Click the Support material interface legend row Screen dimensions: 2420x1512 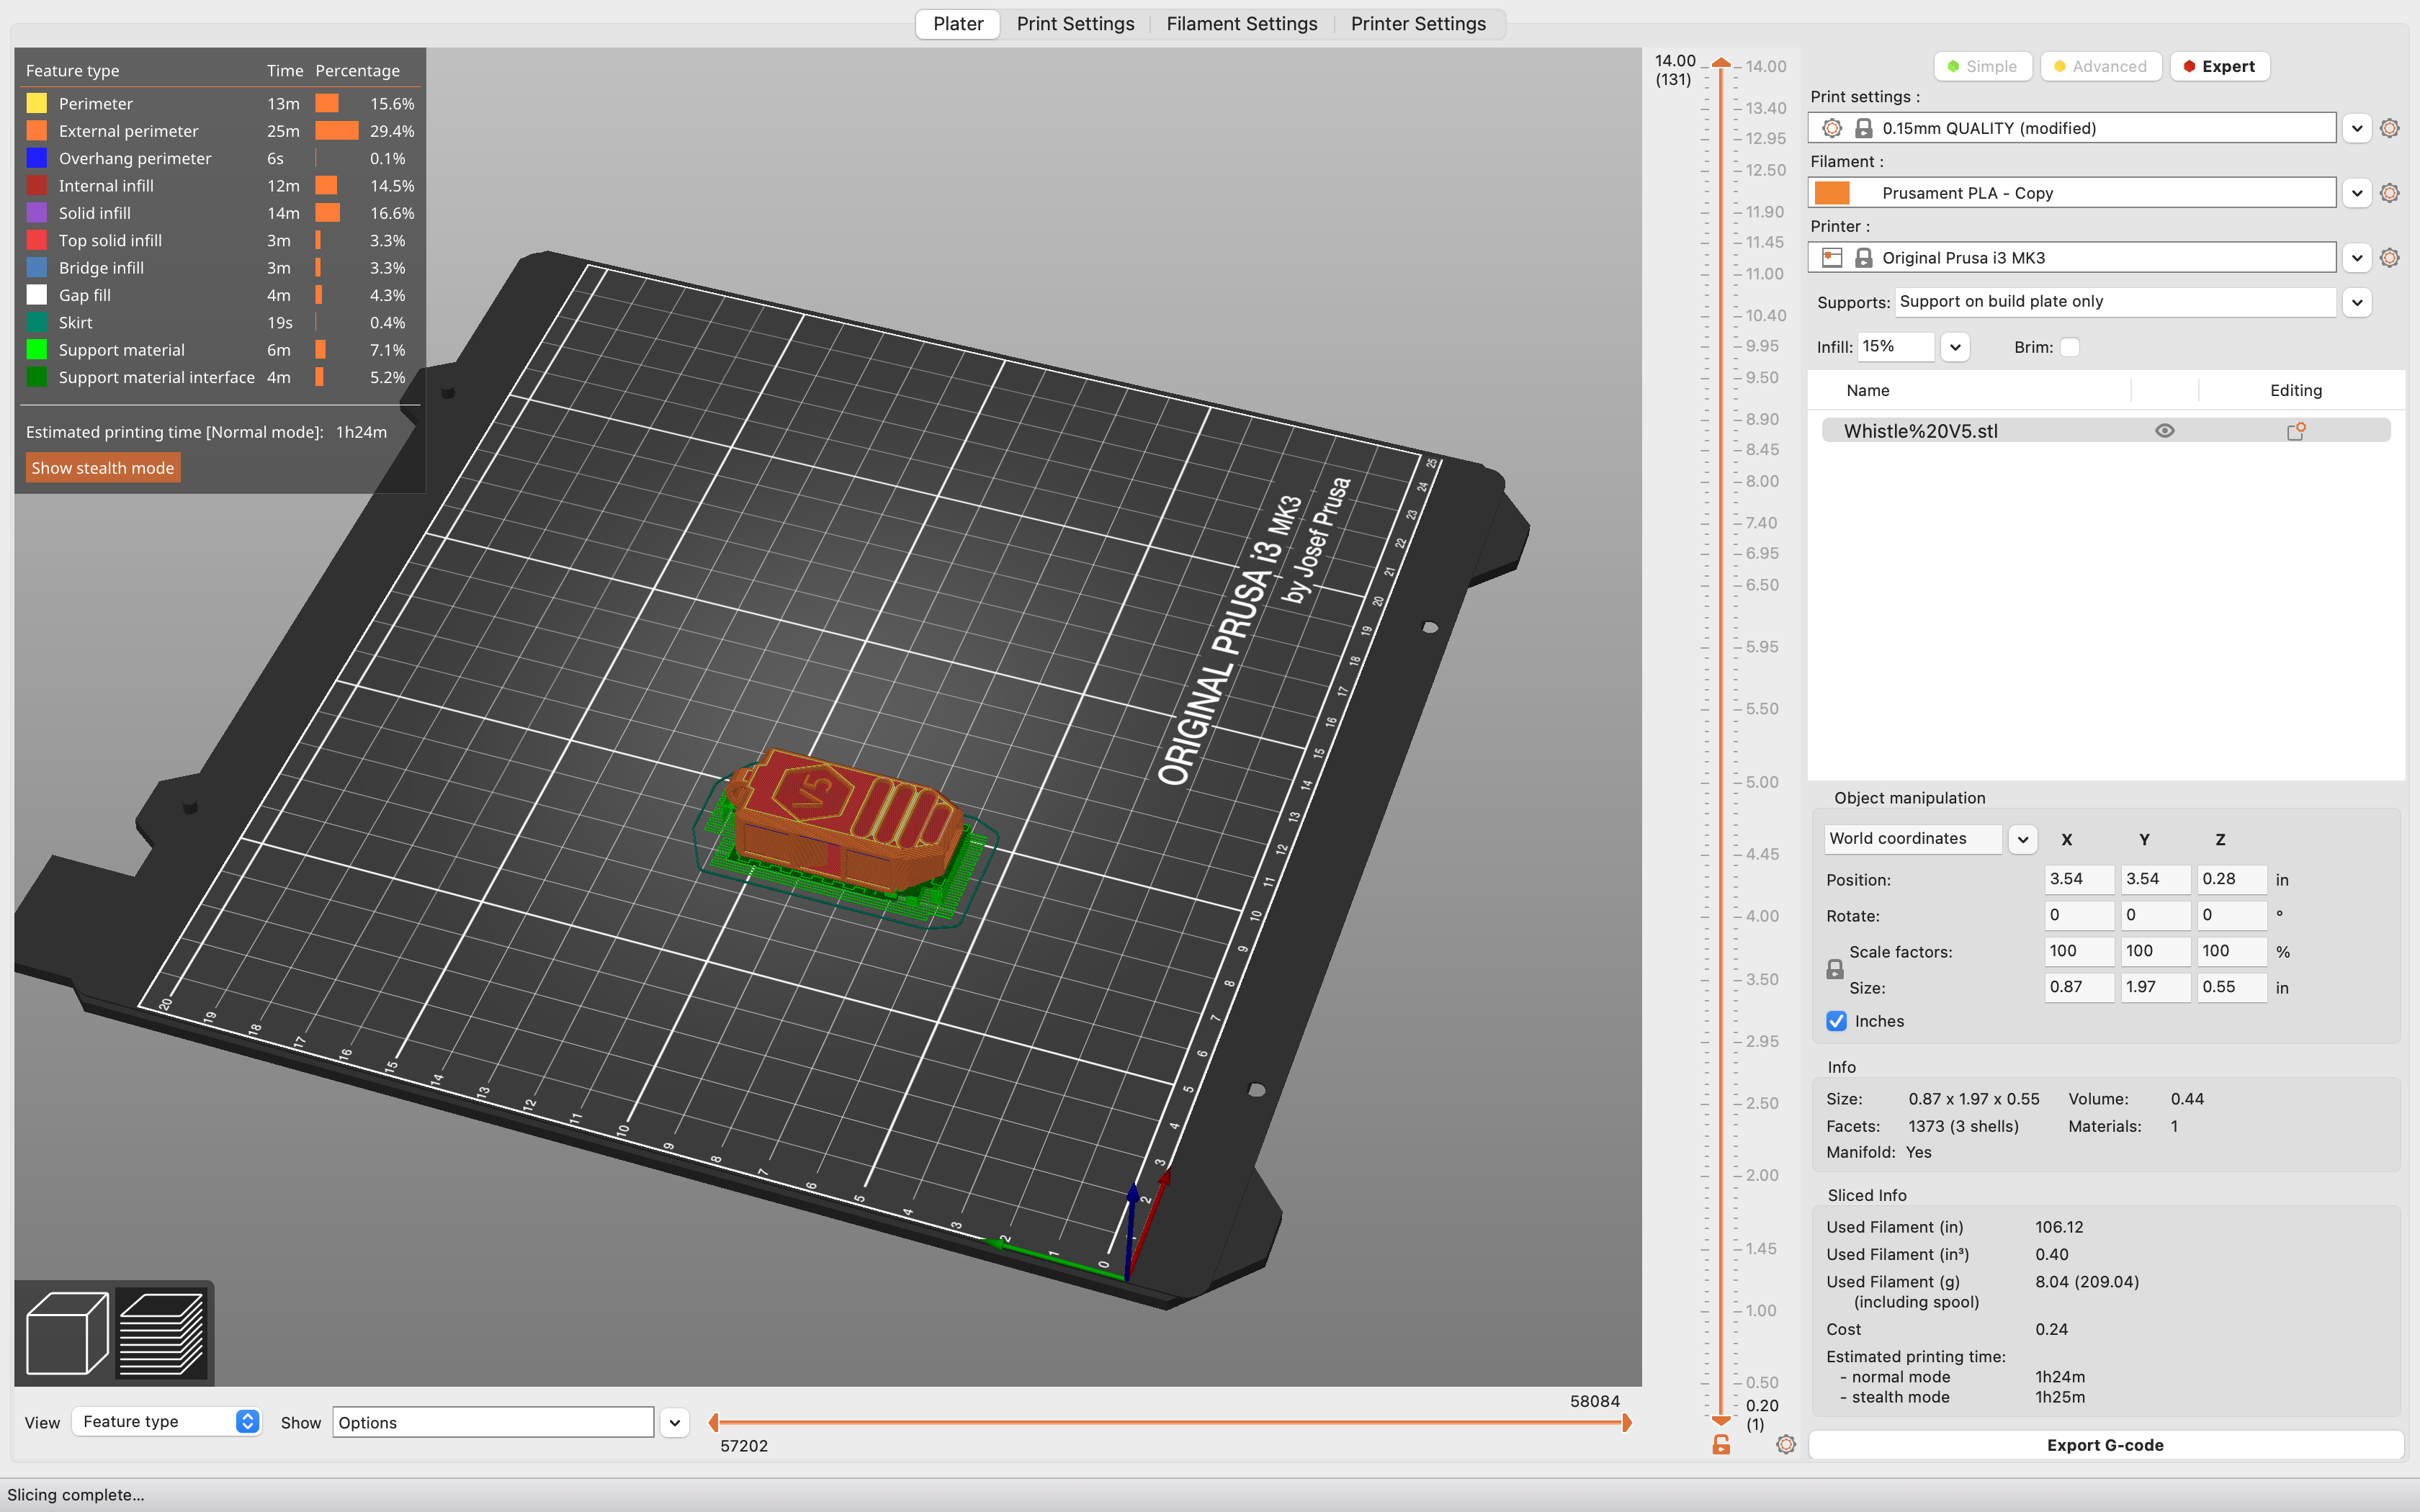(x=220, y=377)
